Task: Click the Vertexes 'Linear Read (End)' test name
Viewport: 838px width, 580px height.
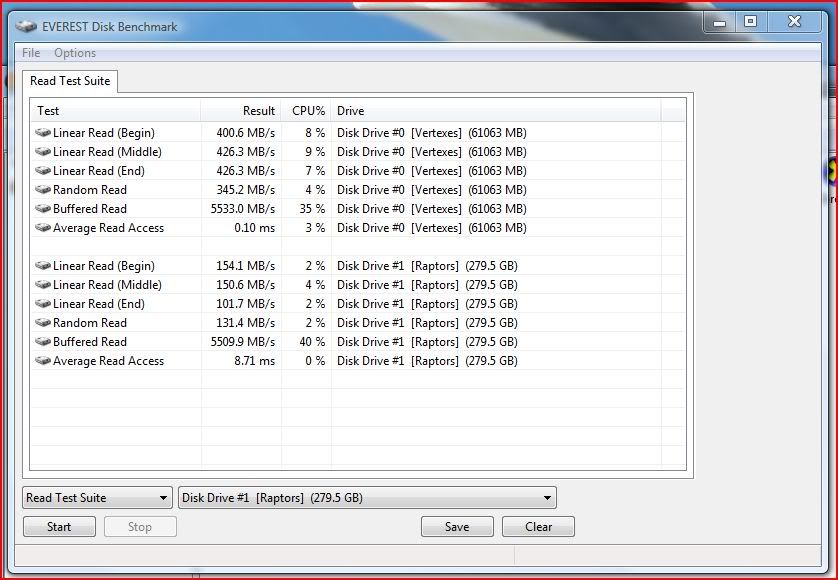Action: tap(99, 171)
